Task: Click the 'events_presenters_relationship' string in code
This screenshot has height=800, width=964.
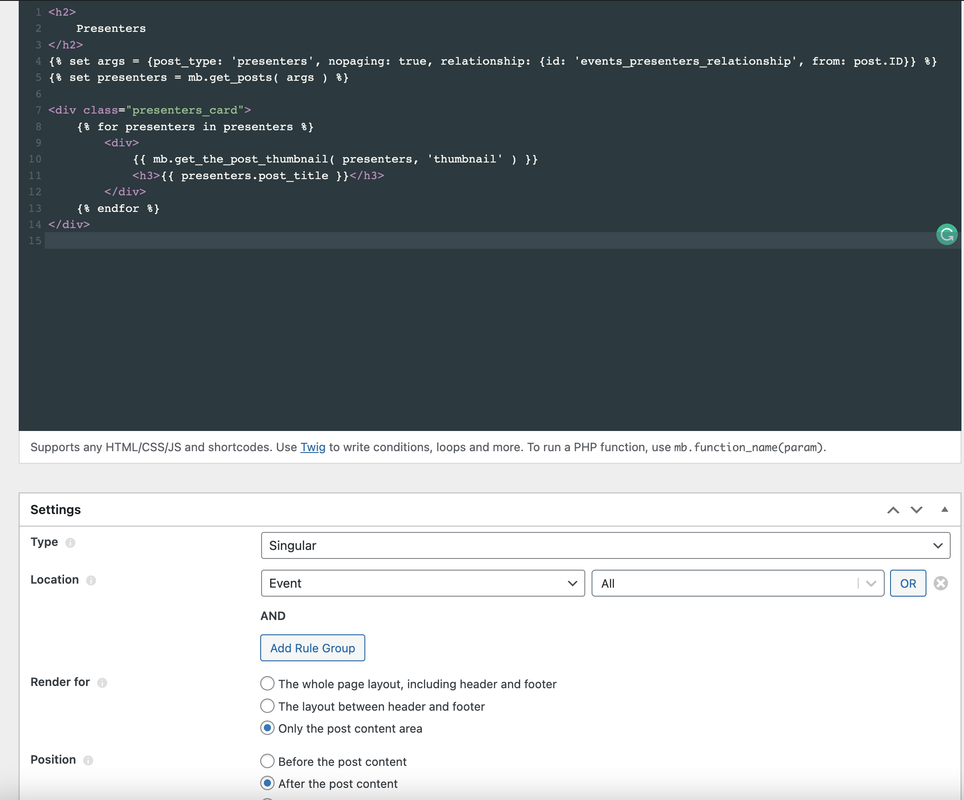Action: [685, 61]
